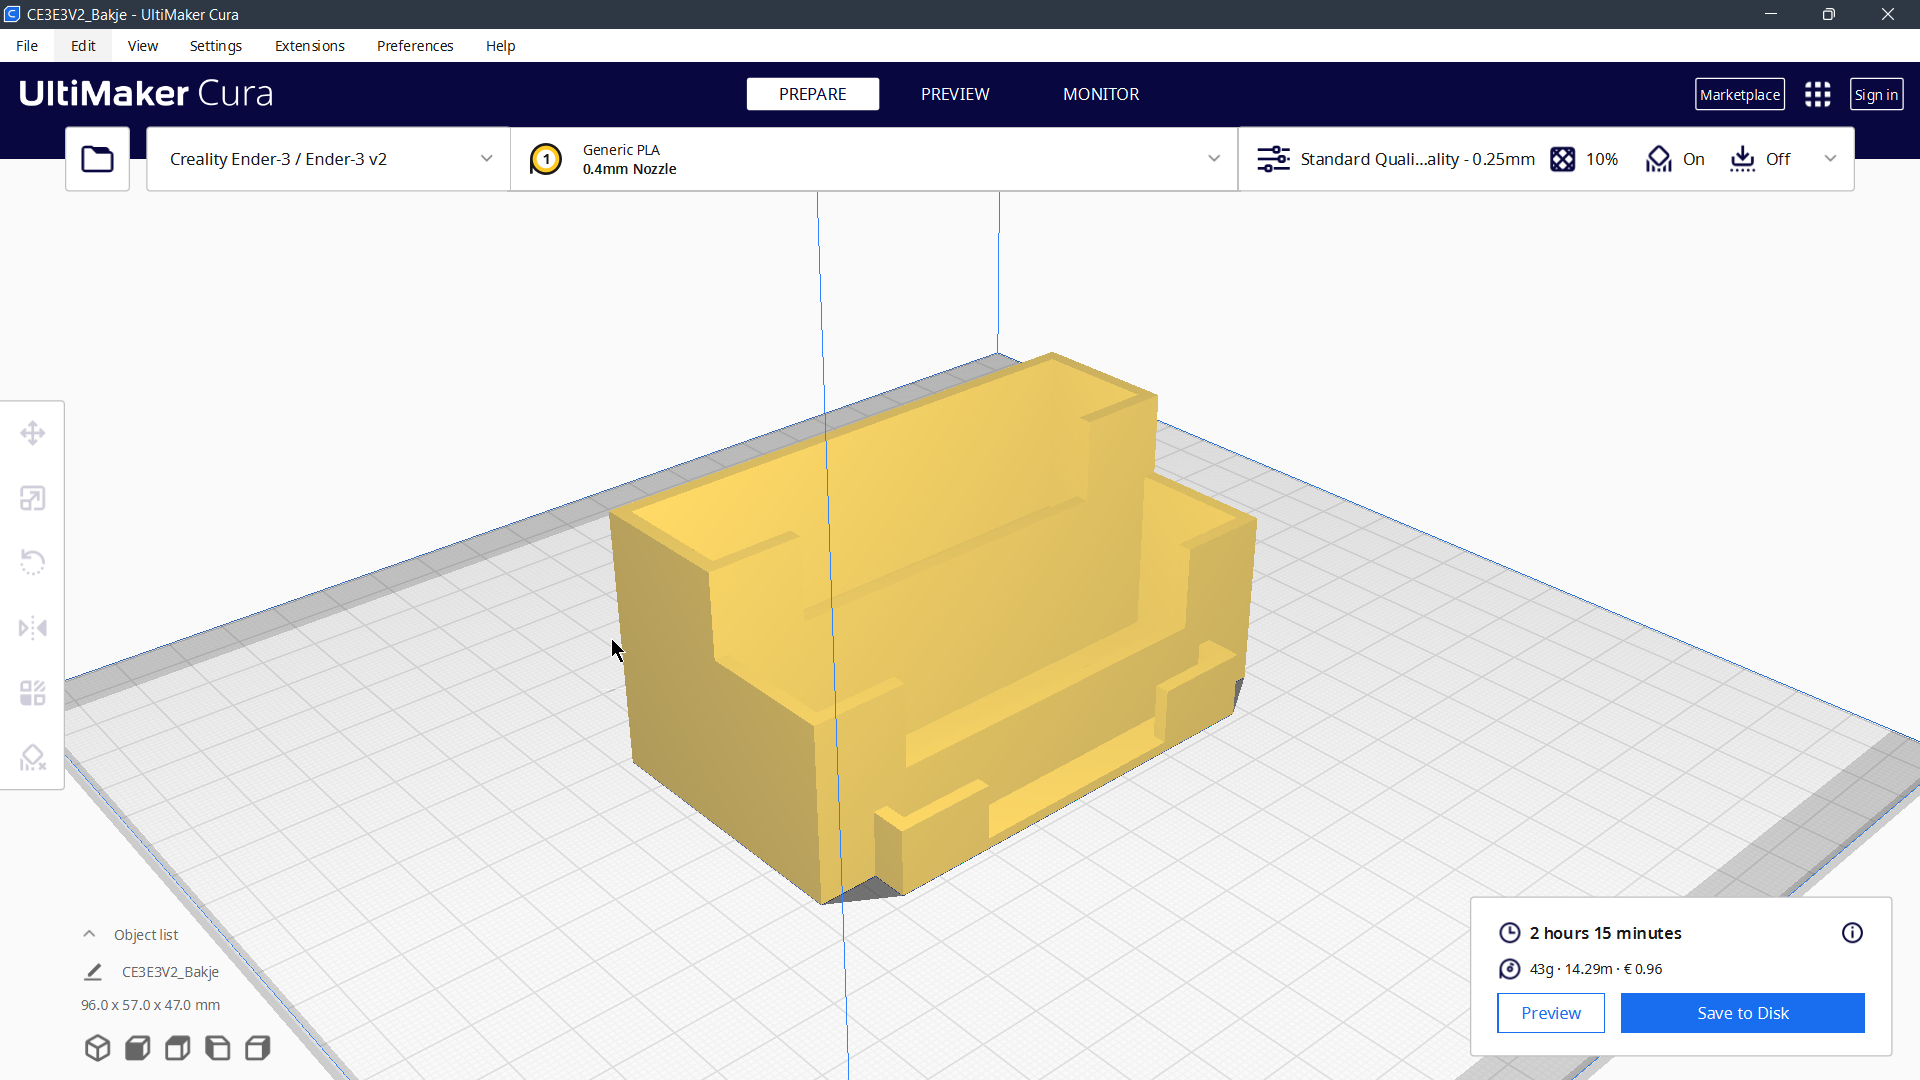The height and width of the screenshot is (1080, 1920).
Task: Toggle build plate adhesion setting labeled Off
Action: click(x=1760, y=159)
